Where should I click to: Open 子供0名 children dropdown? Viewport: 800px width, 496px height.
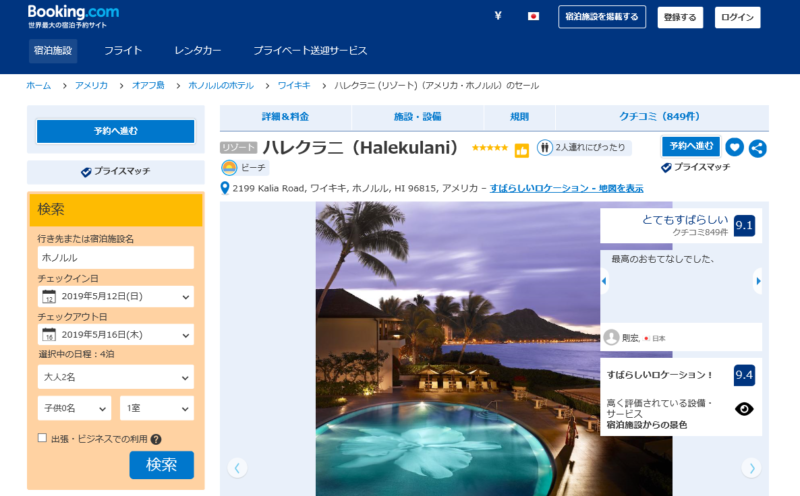(x=74, y=408)
